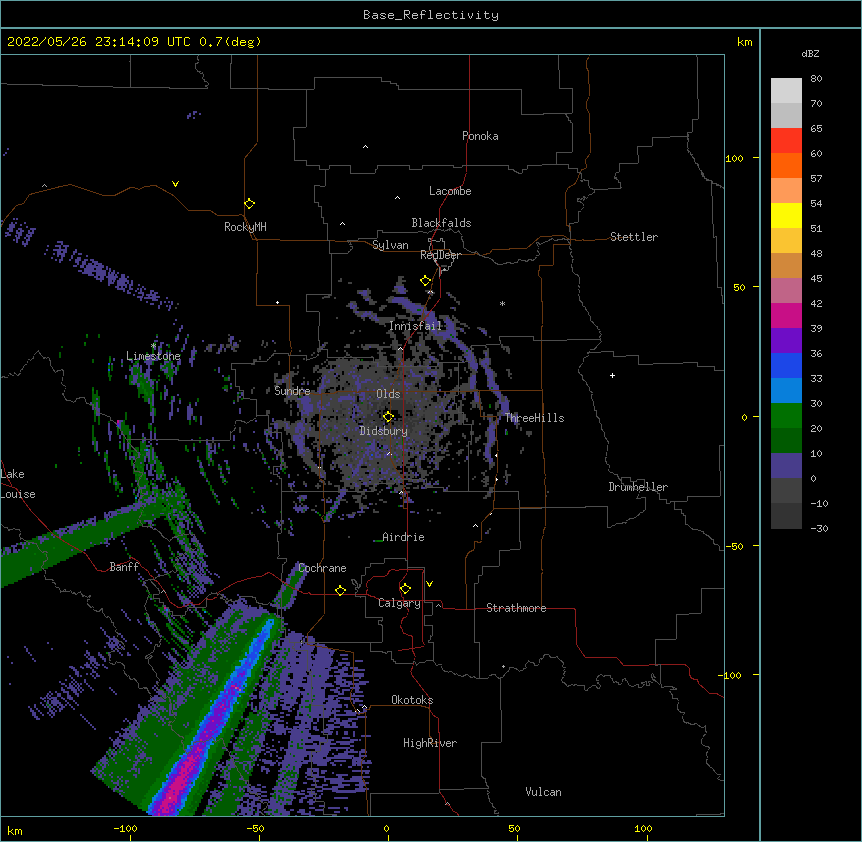Click the Didsbury town label
Viewport: 862px width, 842px height.
coord(383,431)
